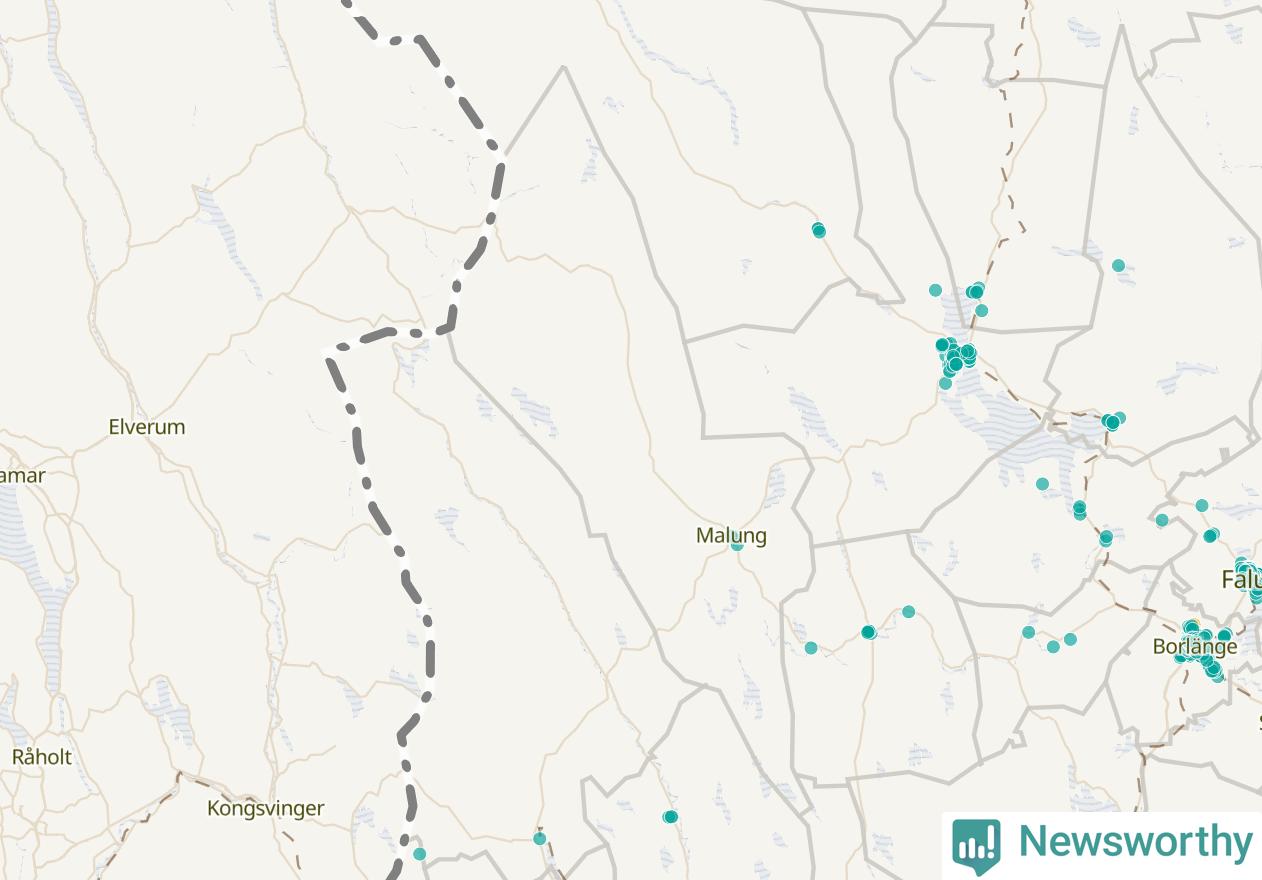Click the Malung town label
This screenshot has height=880, width=1262.
point(731,535)
